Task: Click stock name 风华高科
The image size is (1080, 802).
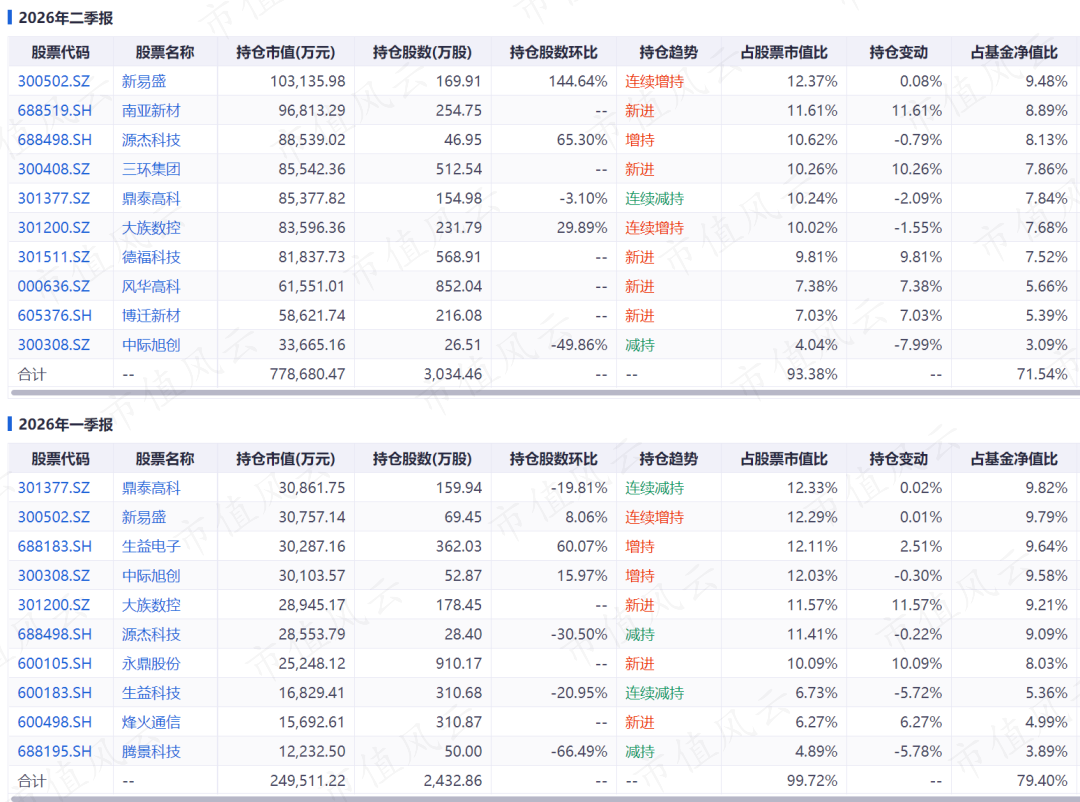Action: (151, 286)
